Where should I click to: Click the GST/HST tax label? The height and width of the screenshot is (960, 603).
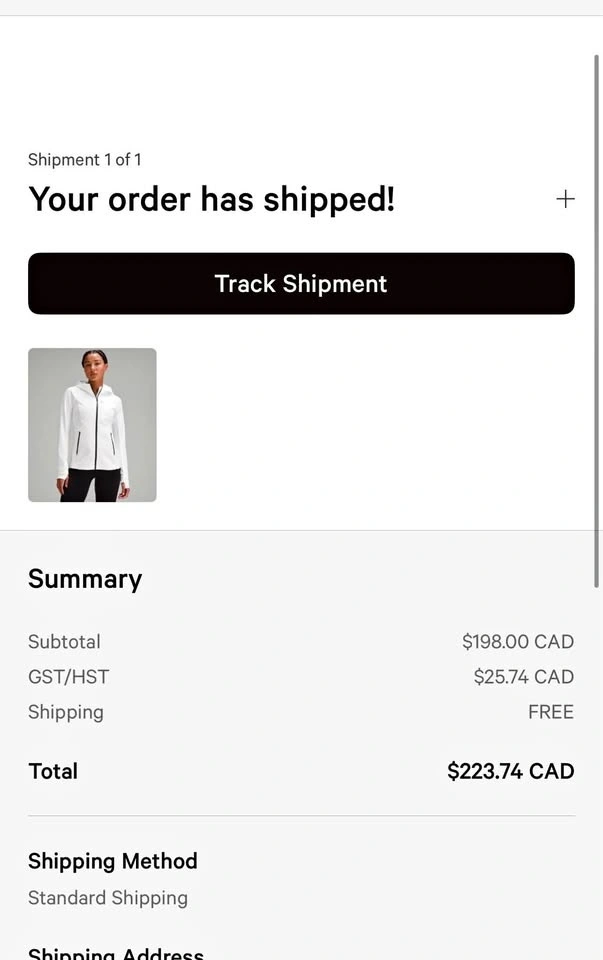(68, 677)
